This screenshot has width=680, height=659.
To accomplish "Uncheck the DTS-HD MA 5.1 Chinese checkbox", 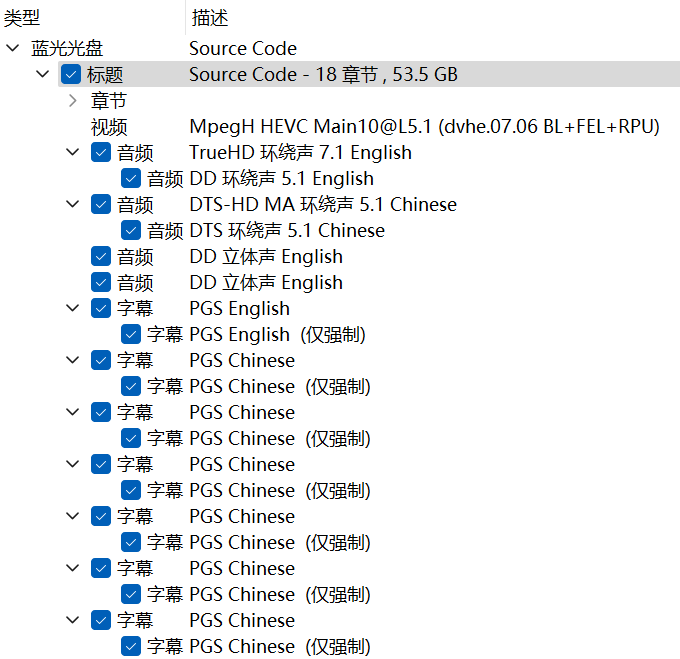I will coord(101,204).
